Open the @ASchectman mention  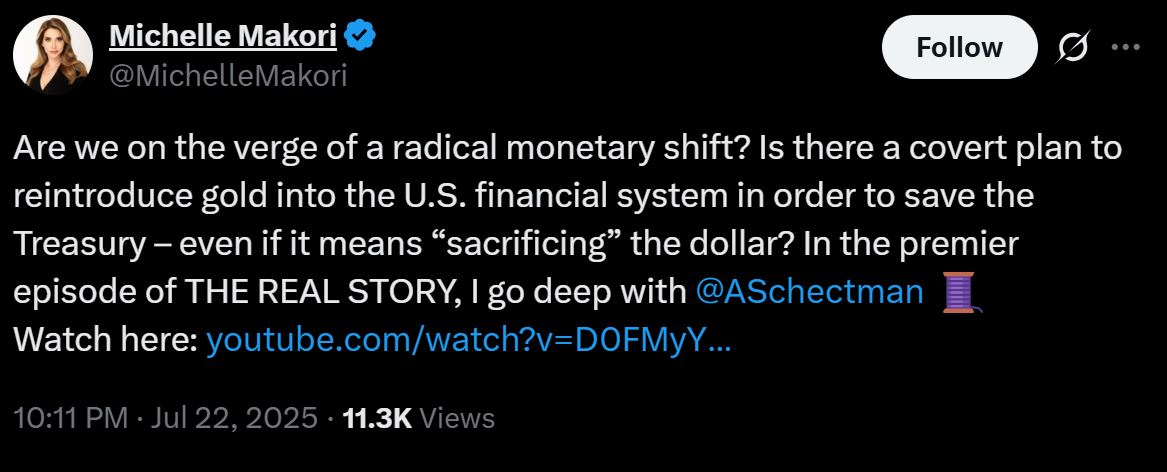tap(809, 292)
